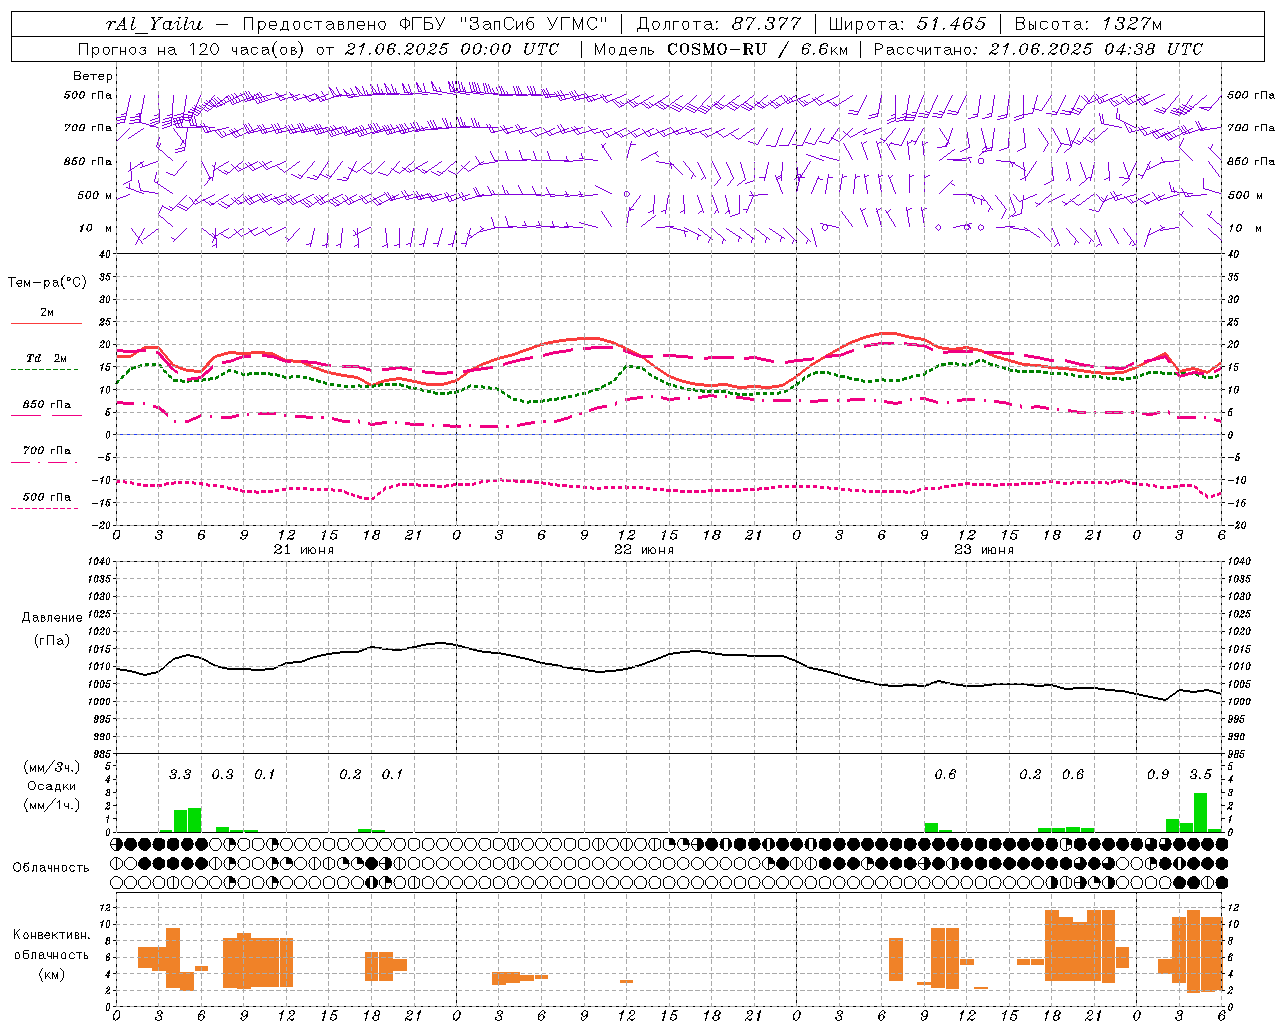Image resolution: width=1280 pixels, height=1024 pixels.
Task: Click the station name rAl_Yailu in title
Action: click(x=154, y=24)
